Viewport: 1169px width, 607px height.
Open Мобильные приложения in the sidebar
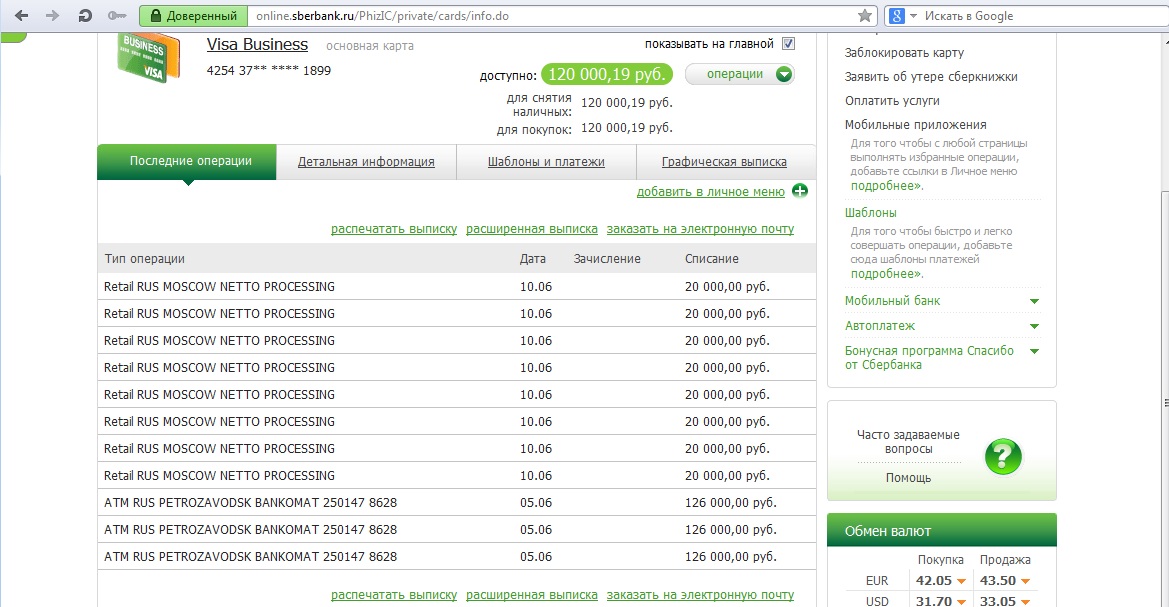pyautogui.click(x=916, y=125)
